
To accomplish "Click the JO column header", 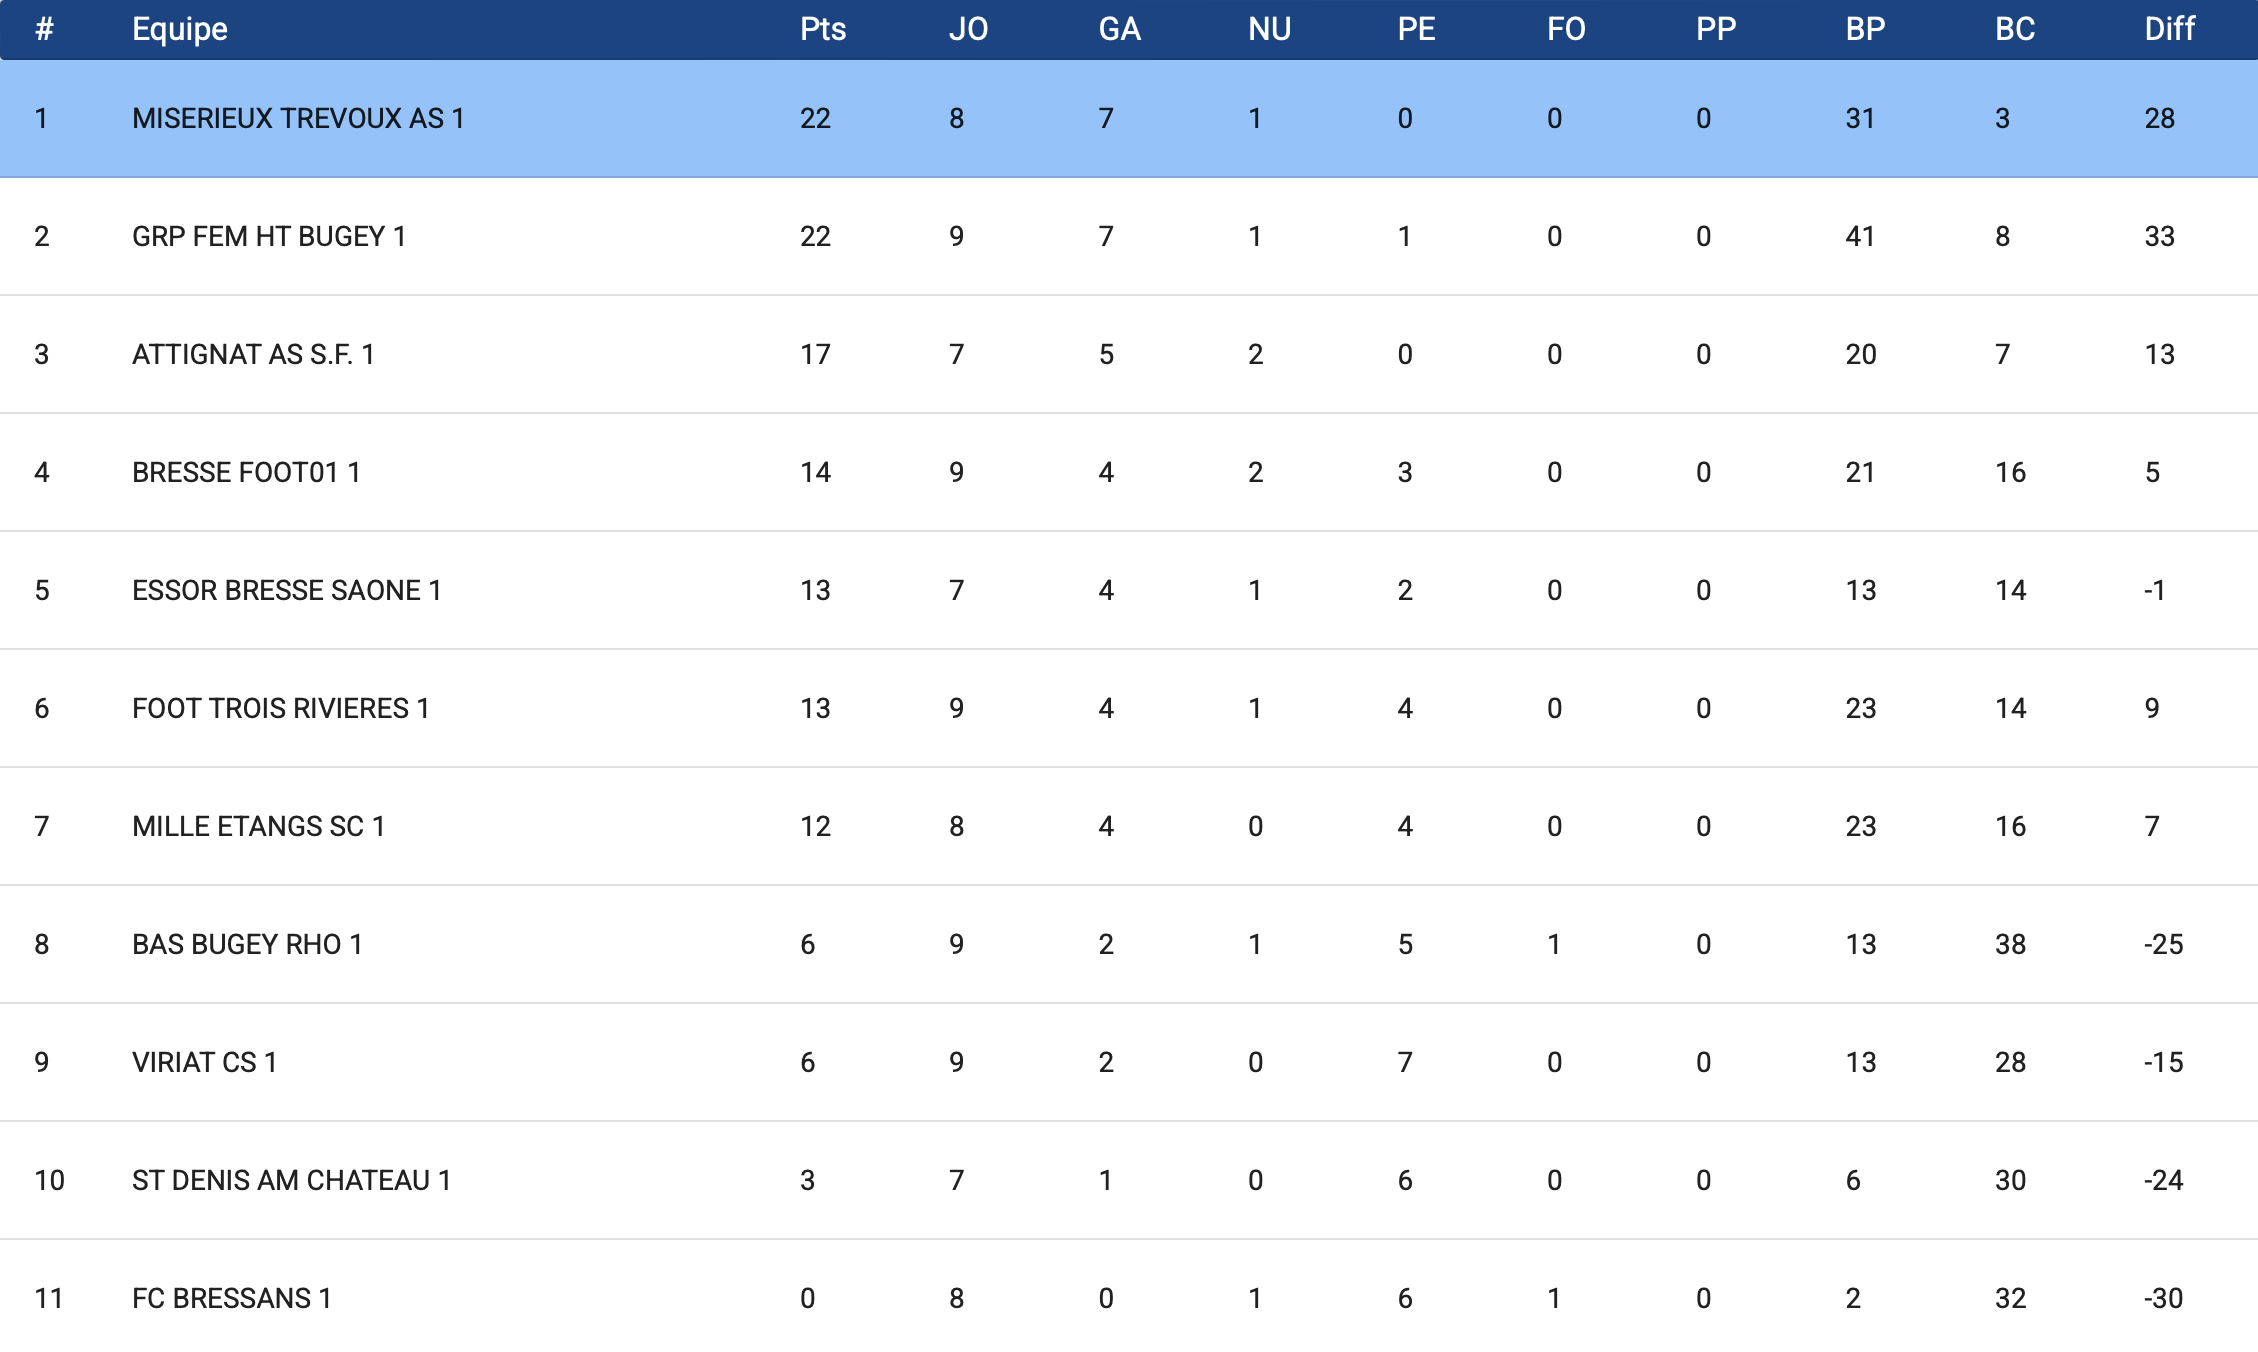I will [968, 29].
